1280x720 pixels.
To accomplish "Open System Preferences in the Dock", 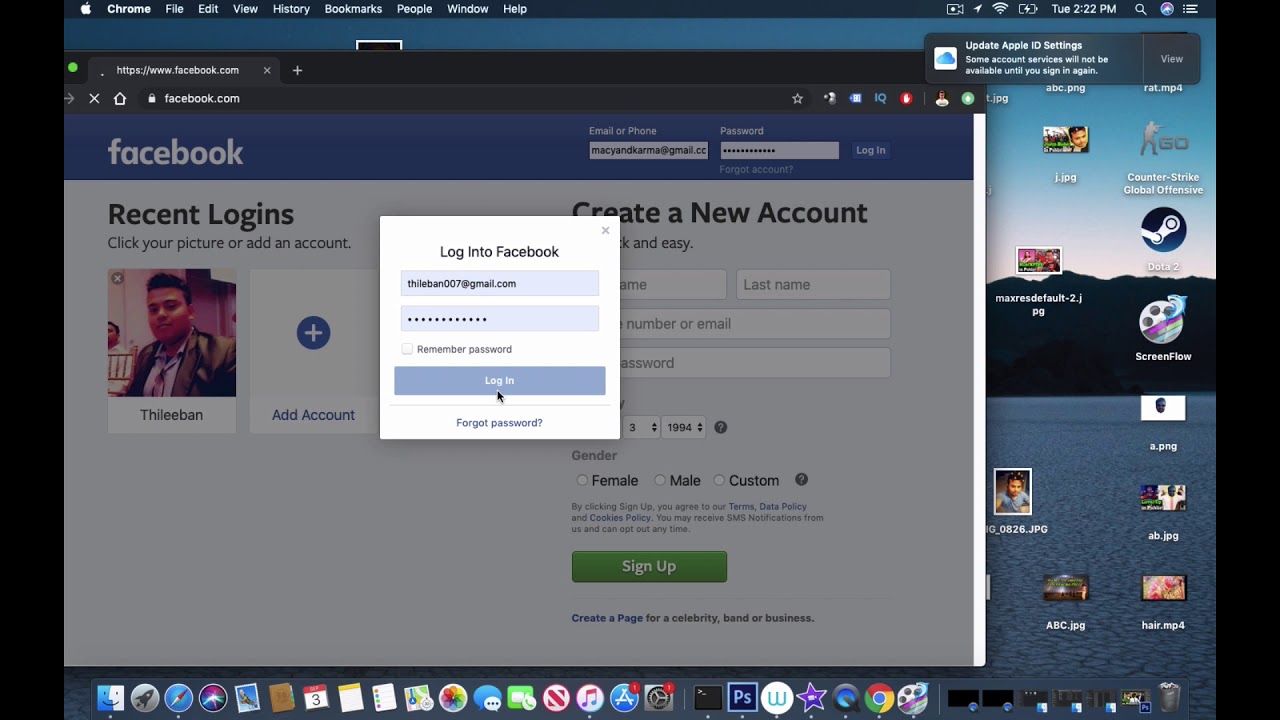I will [659, 697].
